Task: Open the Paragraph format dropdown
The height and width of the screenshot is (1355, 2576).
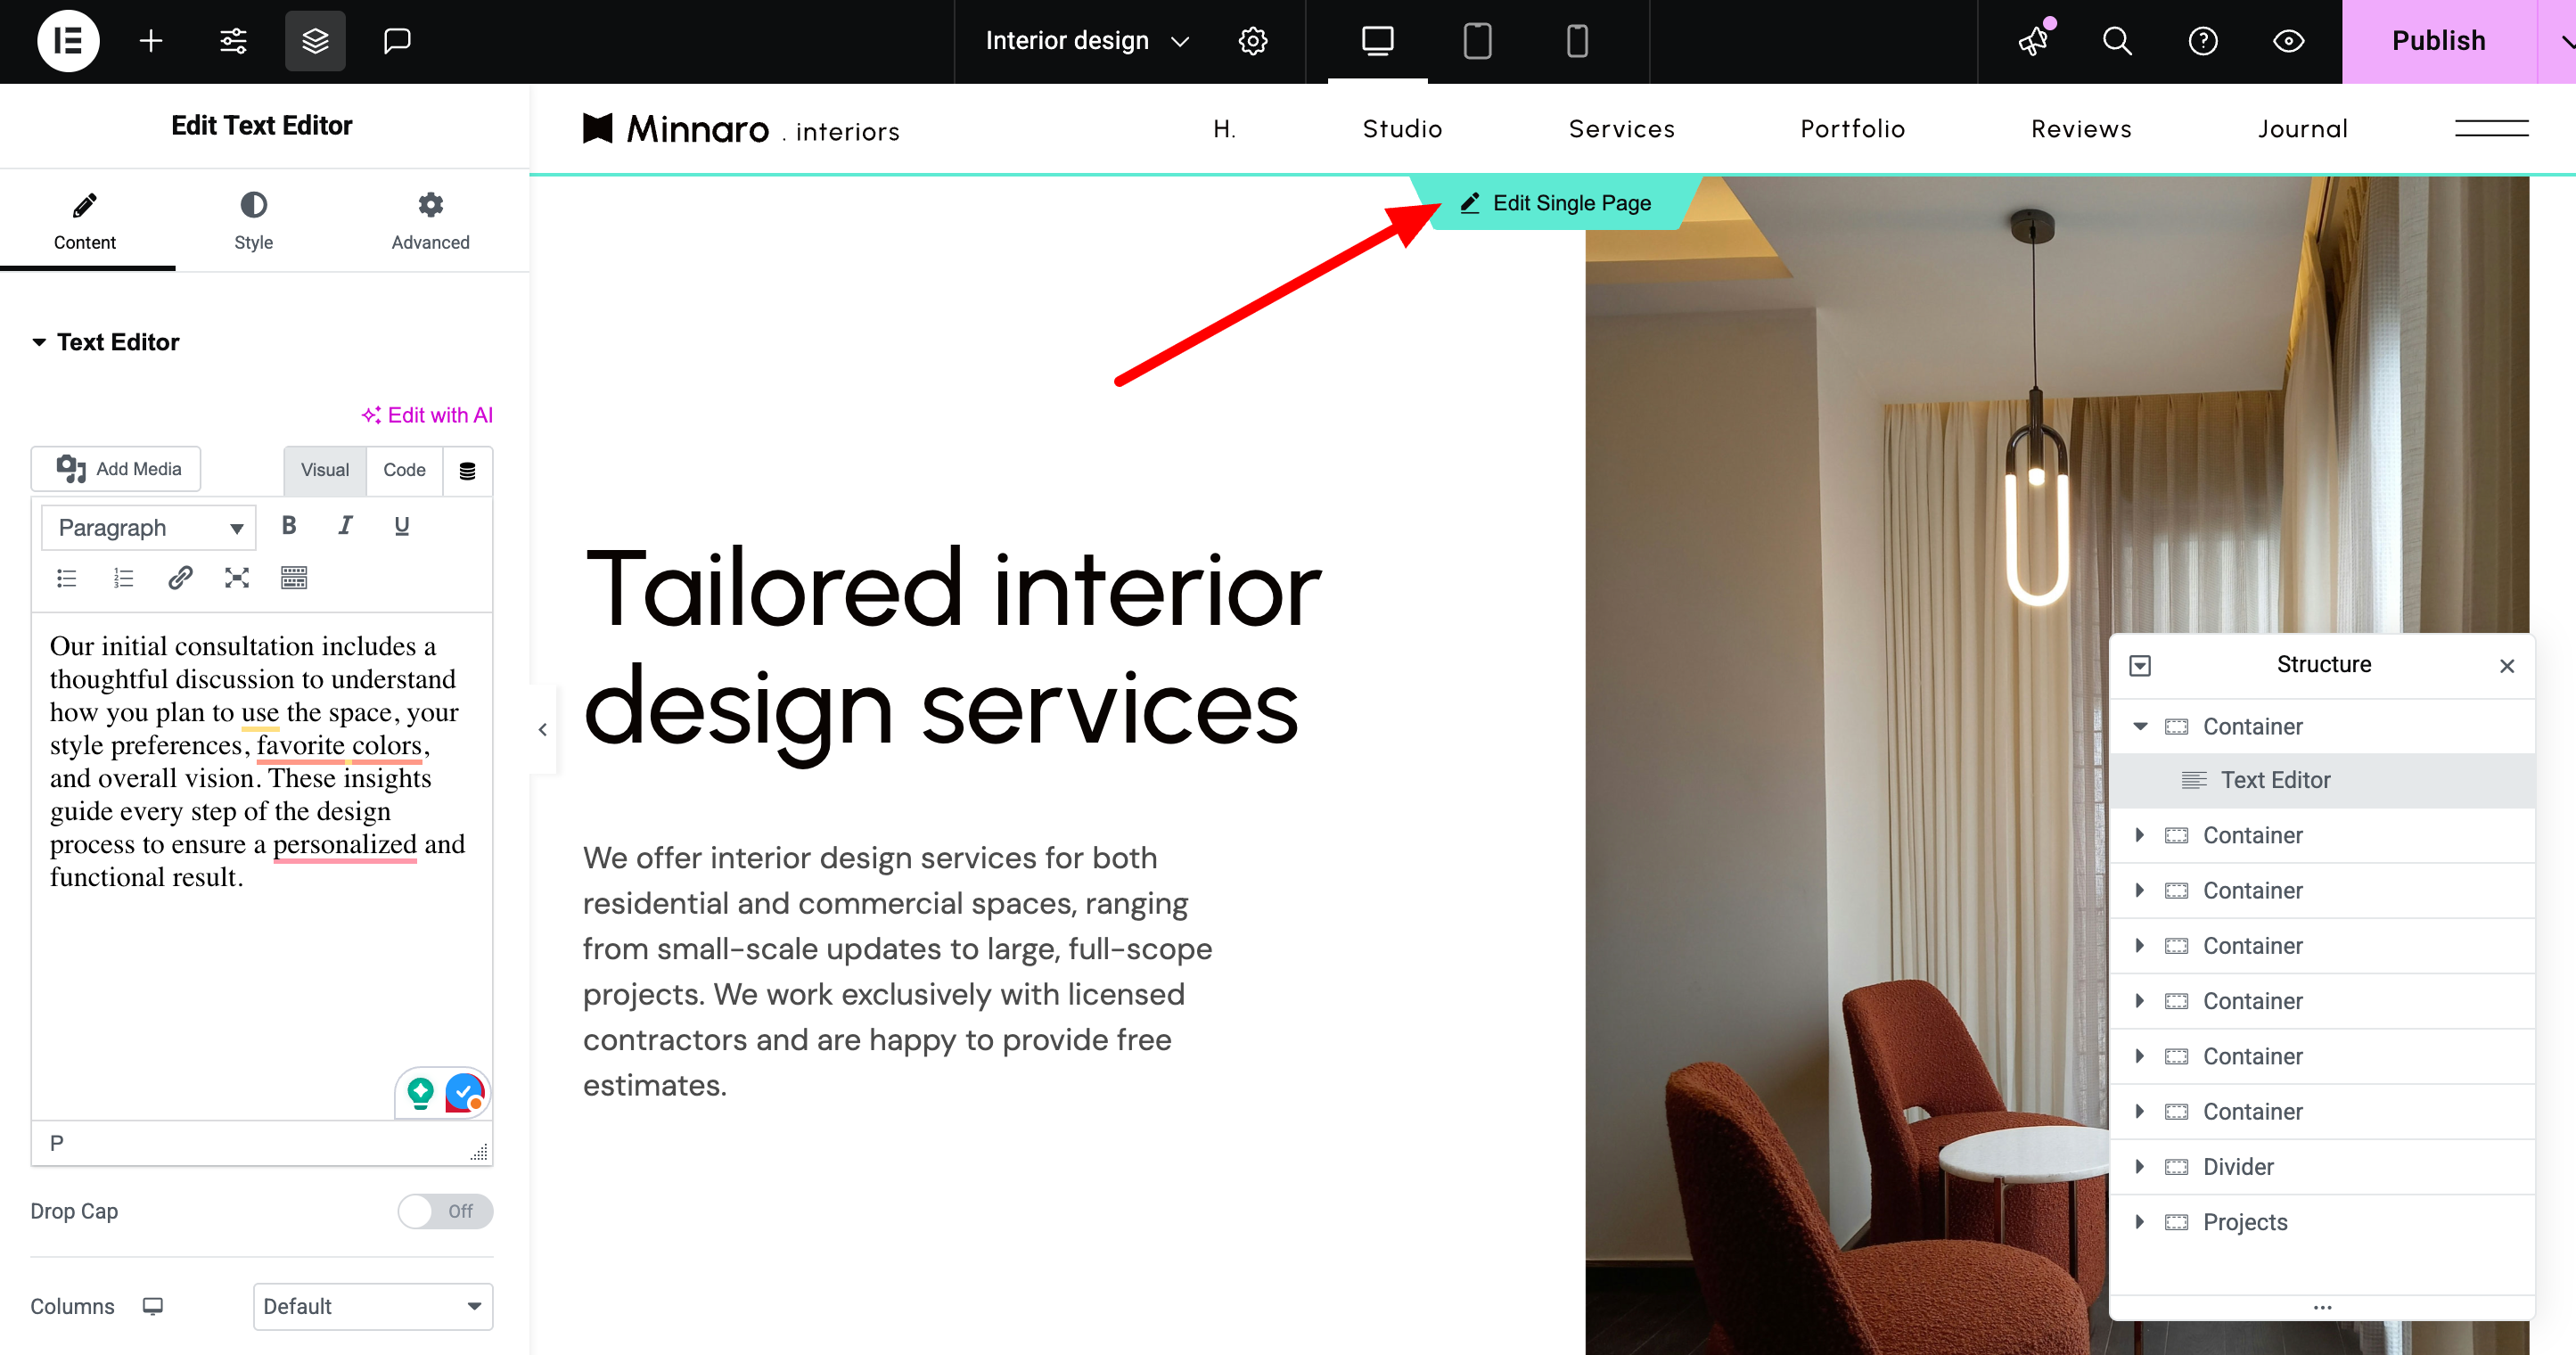Action: click(x=149, y=527)
